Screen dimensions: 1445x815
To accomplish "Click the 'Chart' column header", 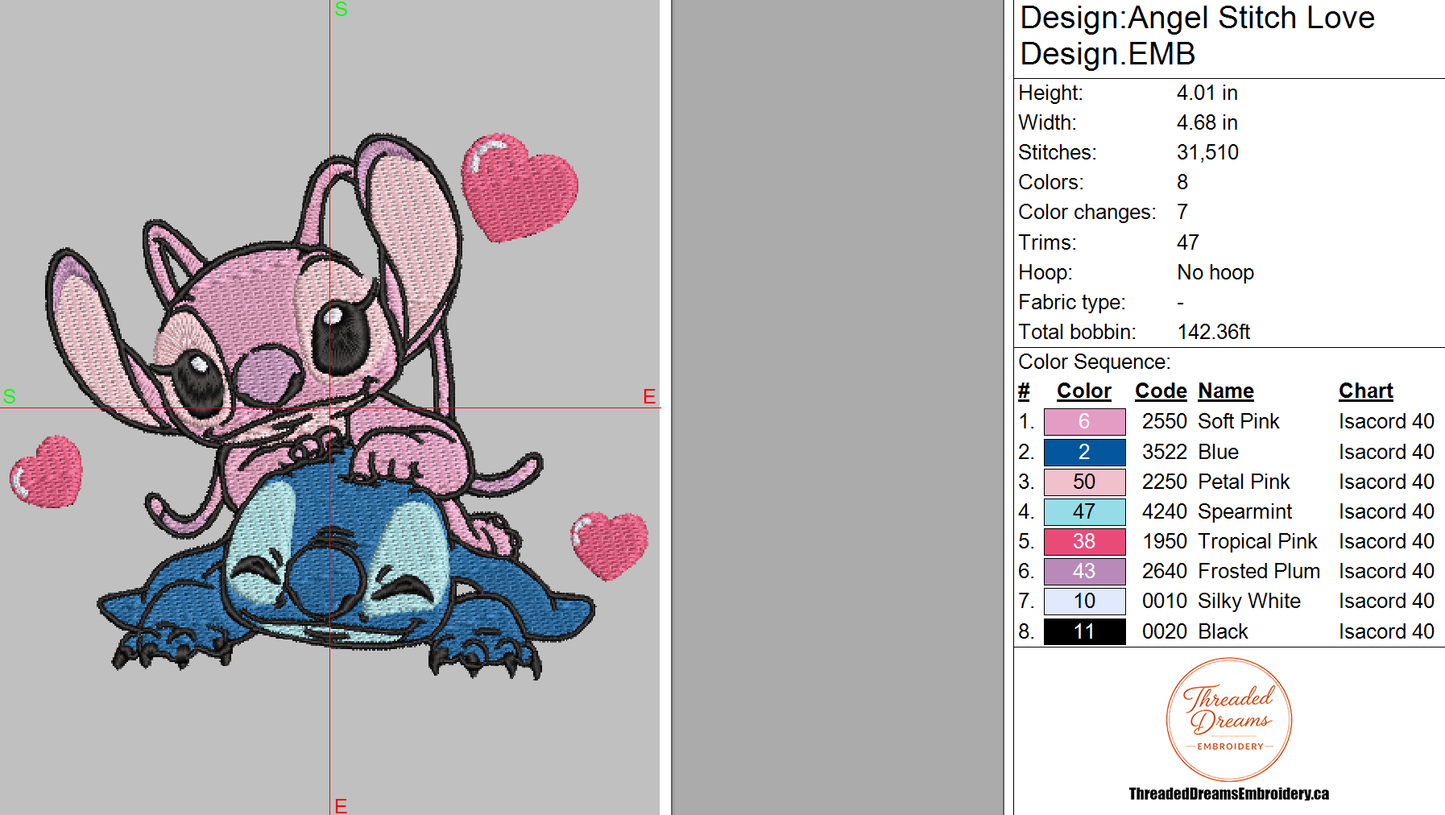I will [1366, 392].
